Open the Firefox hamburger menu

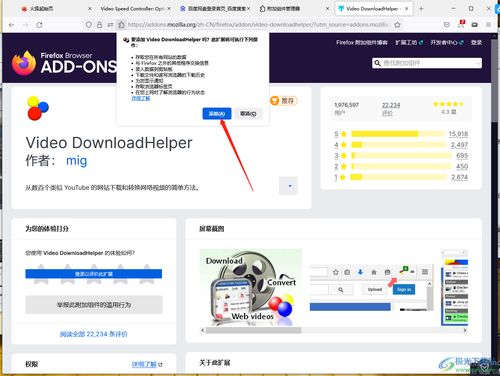(x=488, y=25)
